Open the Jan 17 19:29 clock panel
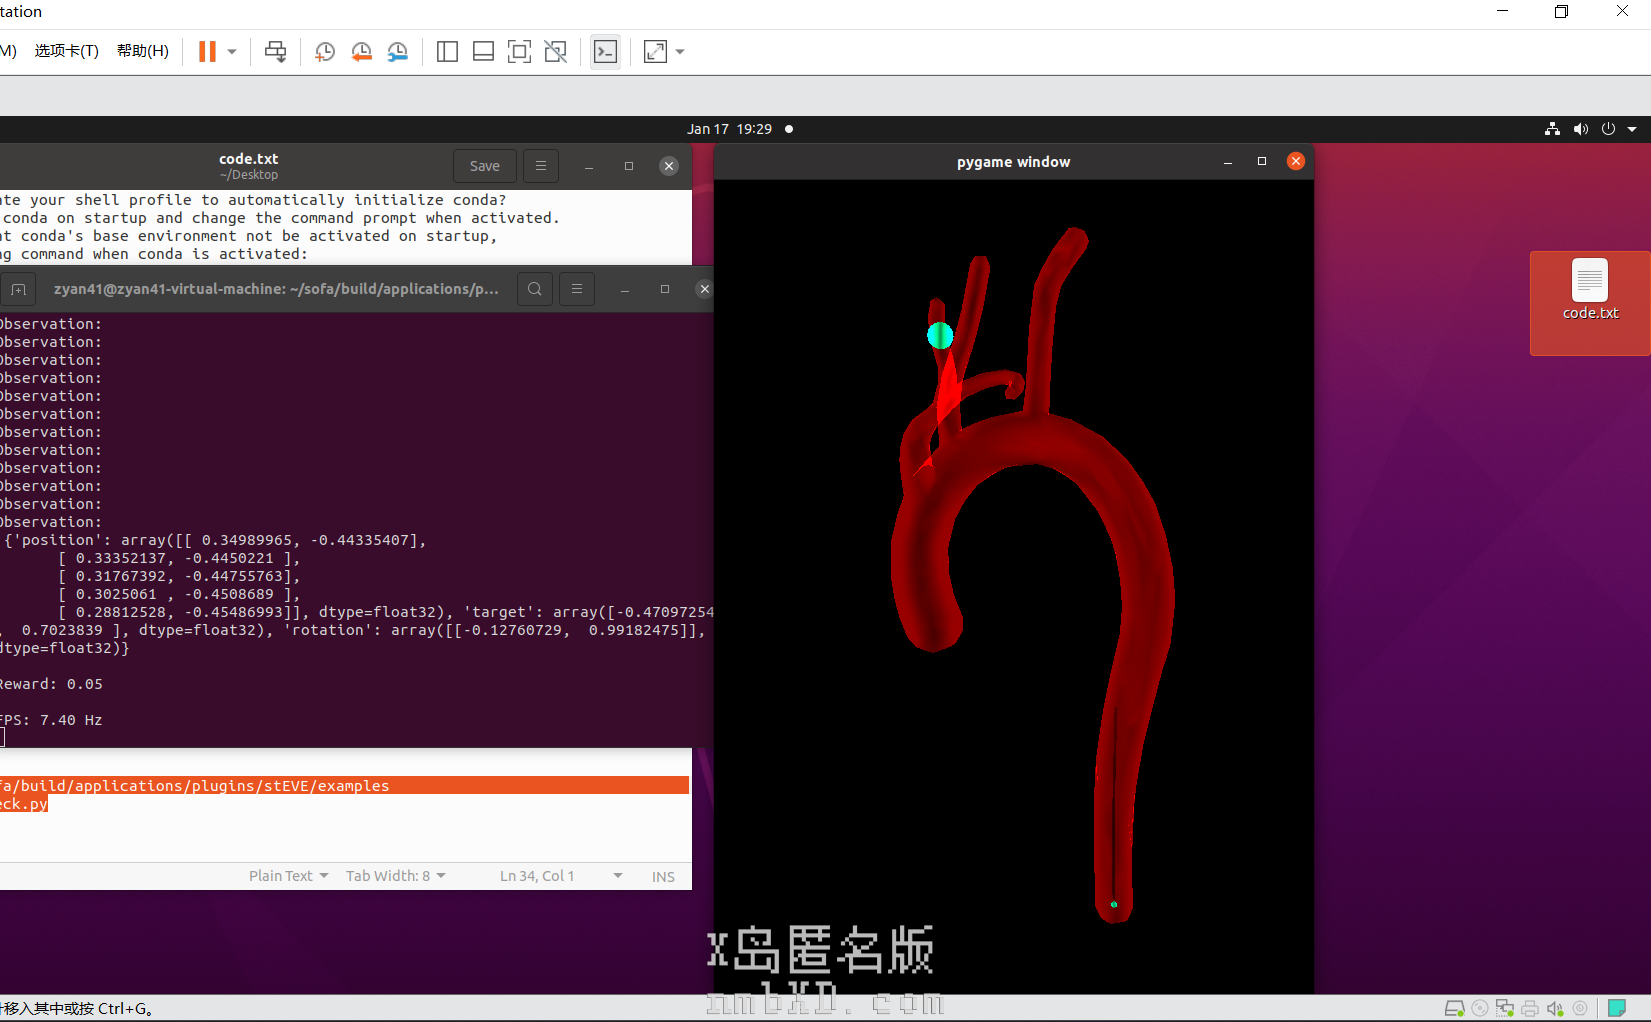 [729, 129]
